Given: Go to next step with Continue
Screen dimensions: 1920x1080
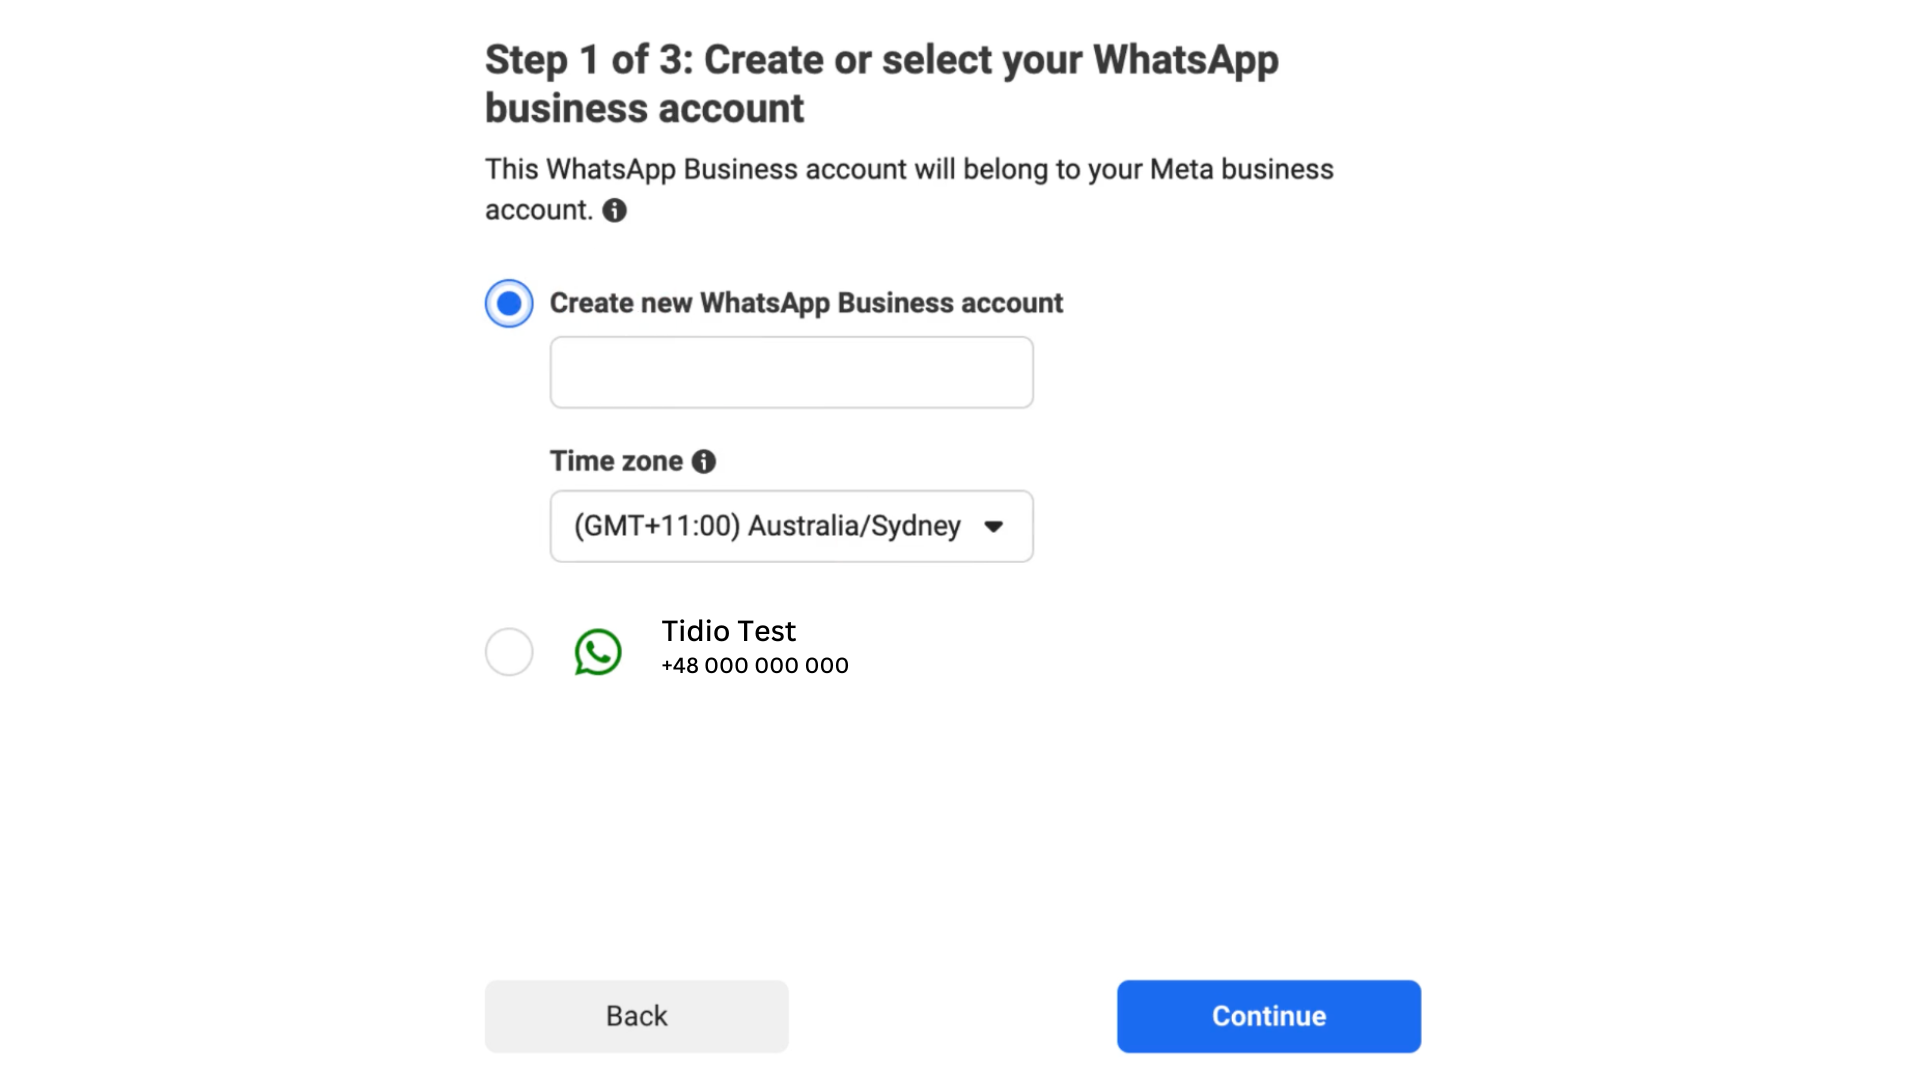Looking at the screenshot, I should point(1269,1016).
